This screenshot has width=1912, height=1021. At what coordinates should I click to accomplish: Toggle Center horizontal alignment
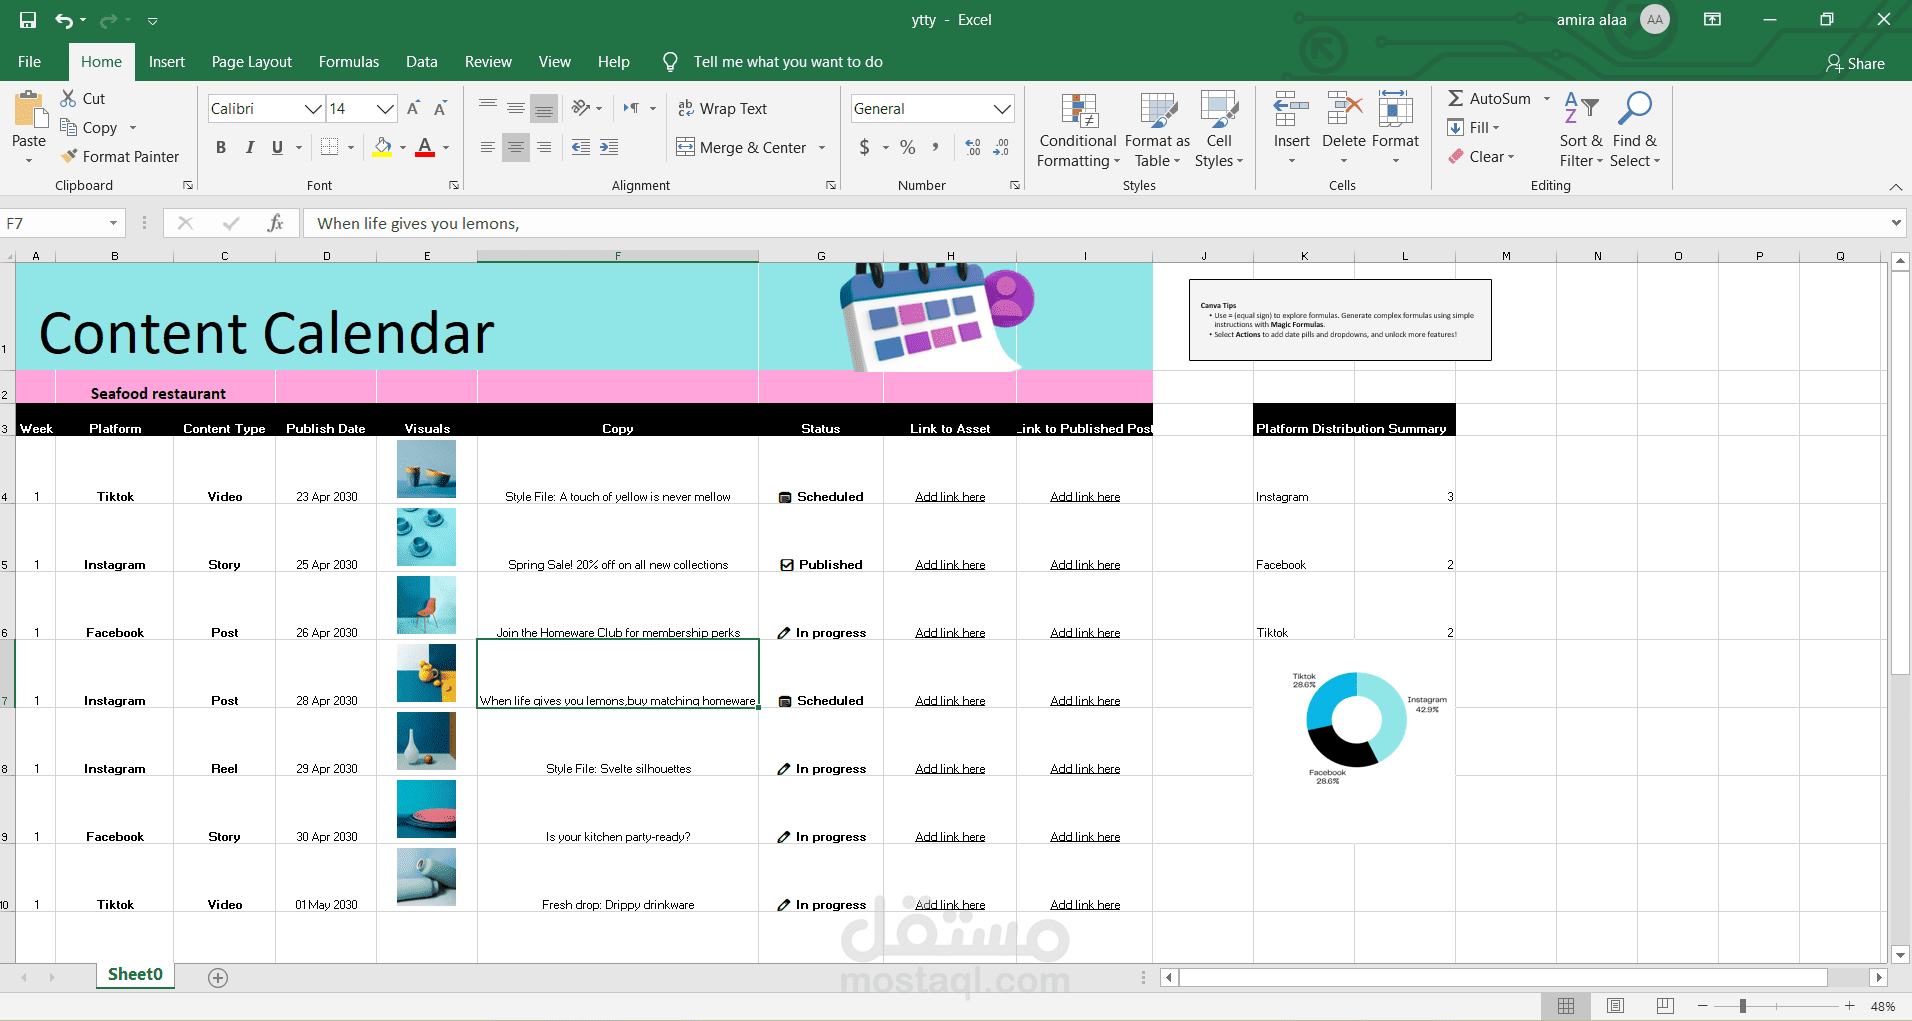pyautogui.click(x=516, y=147)
